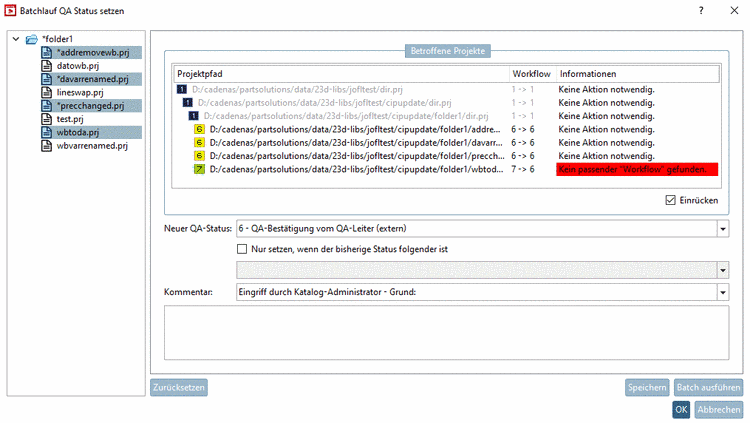This screenshot has height=423, width=750.
Task: Click the Batch ausführen button
Action: point(708,388)
